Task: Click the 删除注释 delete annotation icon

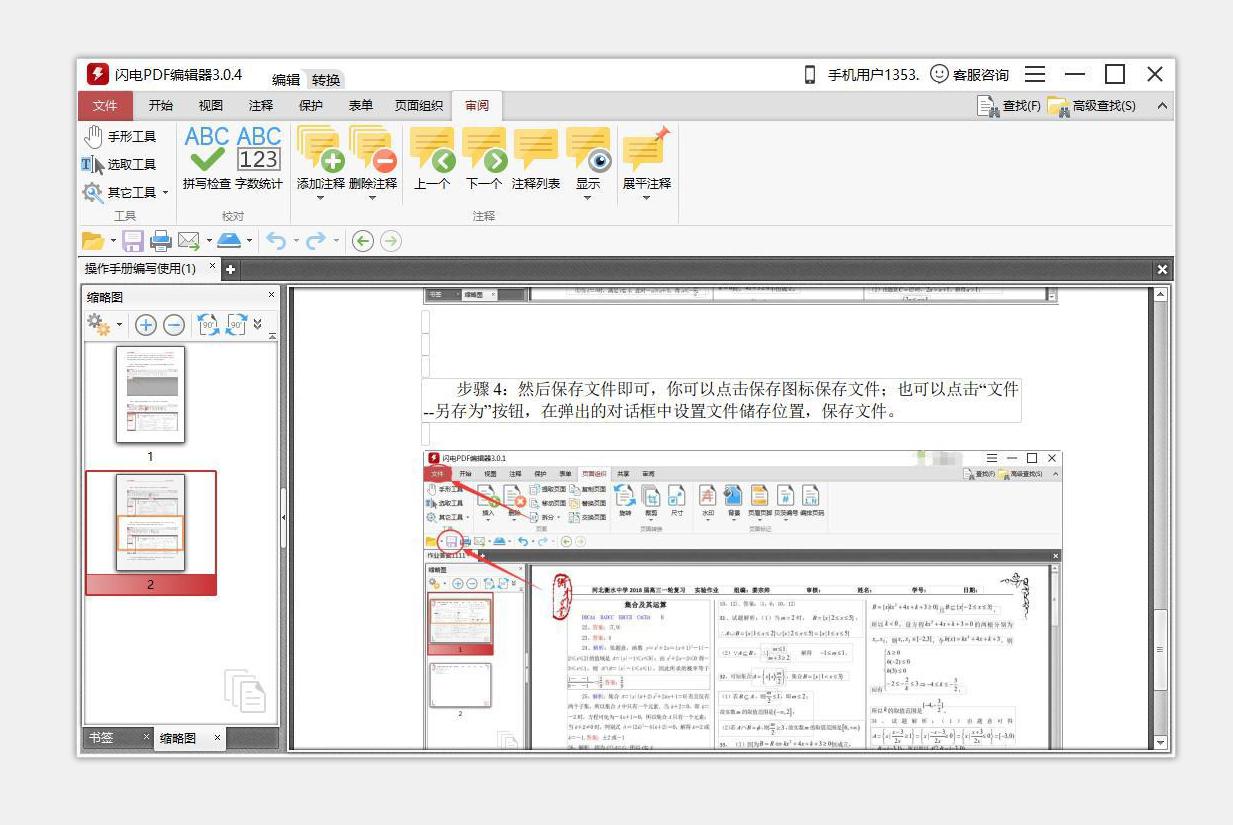Action: (x=373, y=149)
